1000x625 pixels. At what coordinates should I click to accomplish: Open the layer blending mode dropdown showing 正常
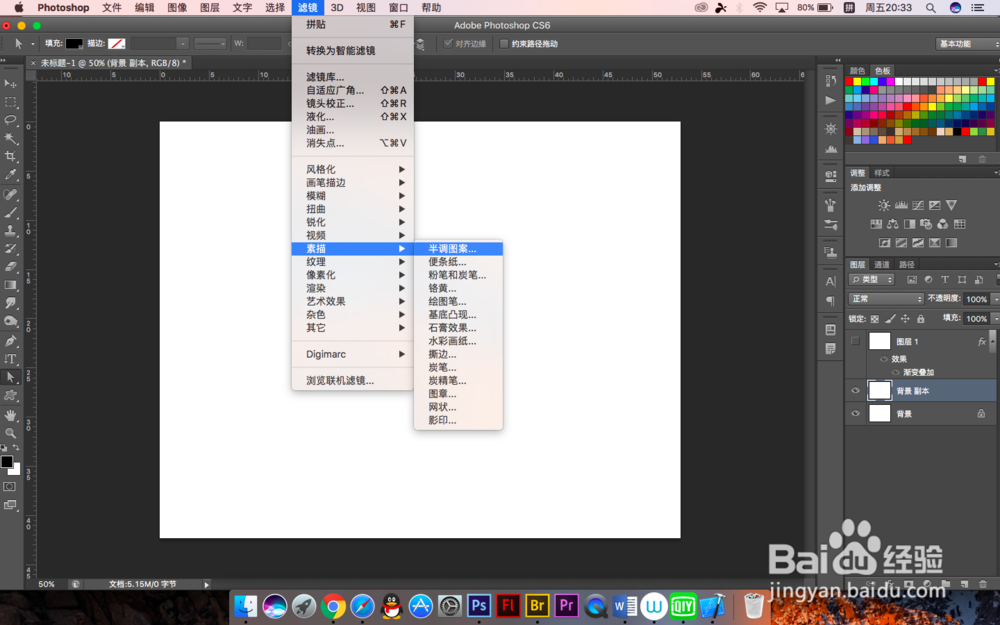(885, 298)
